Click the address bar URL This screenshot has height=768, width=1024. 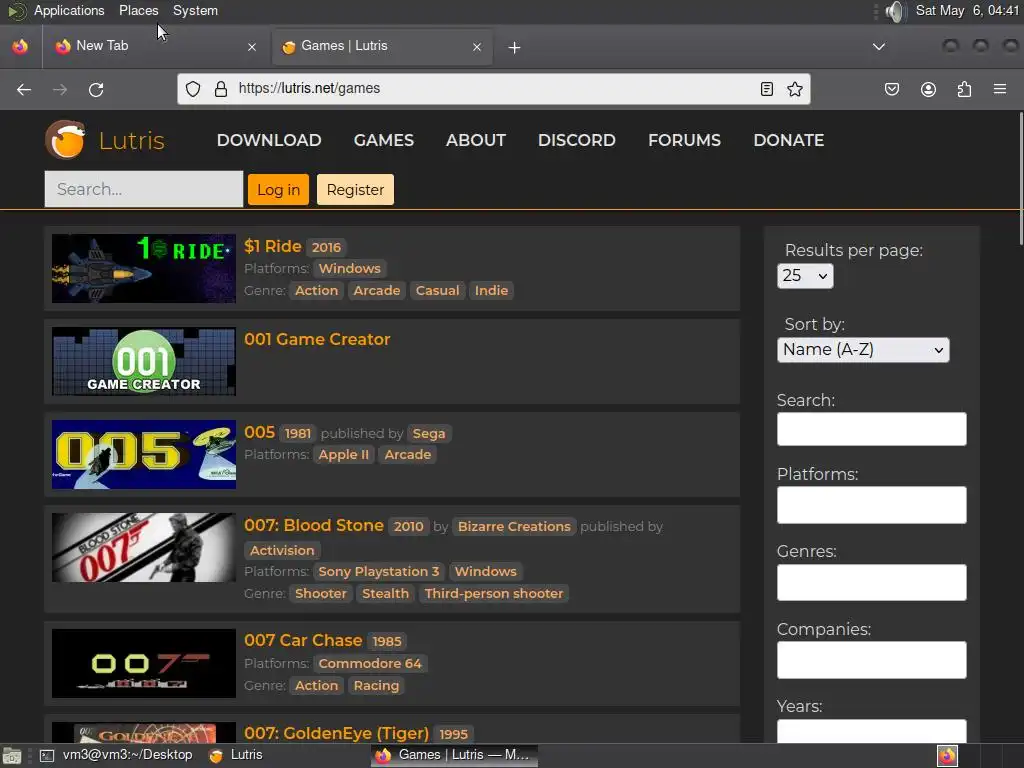point(309,89)
